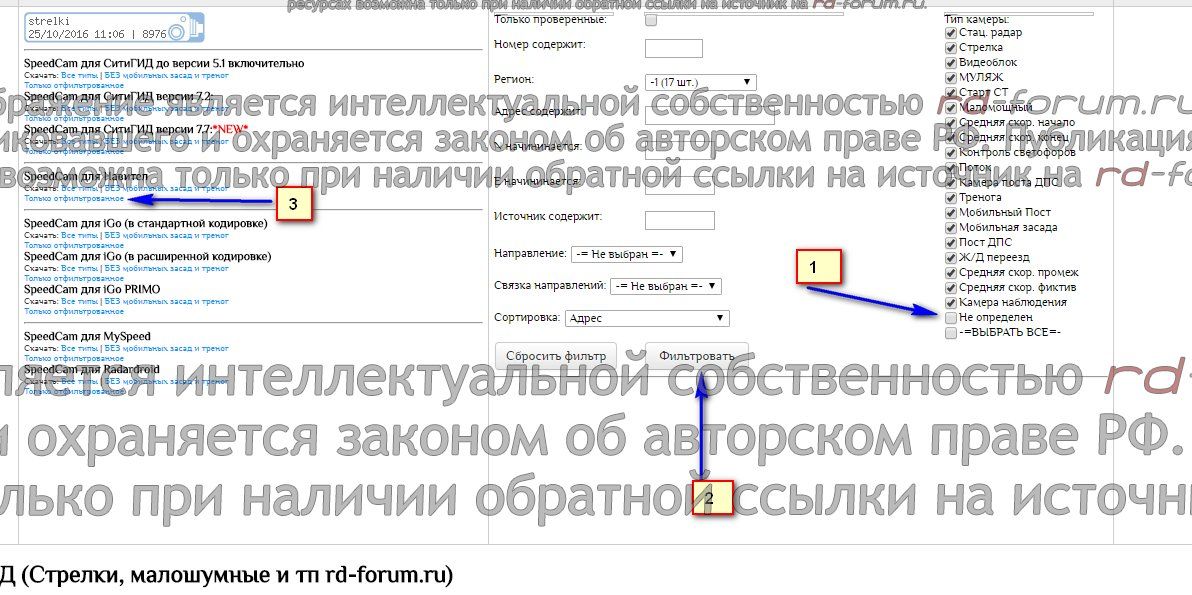Expand the 'Направление' dropdown

626,255
